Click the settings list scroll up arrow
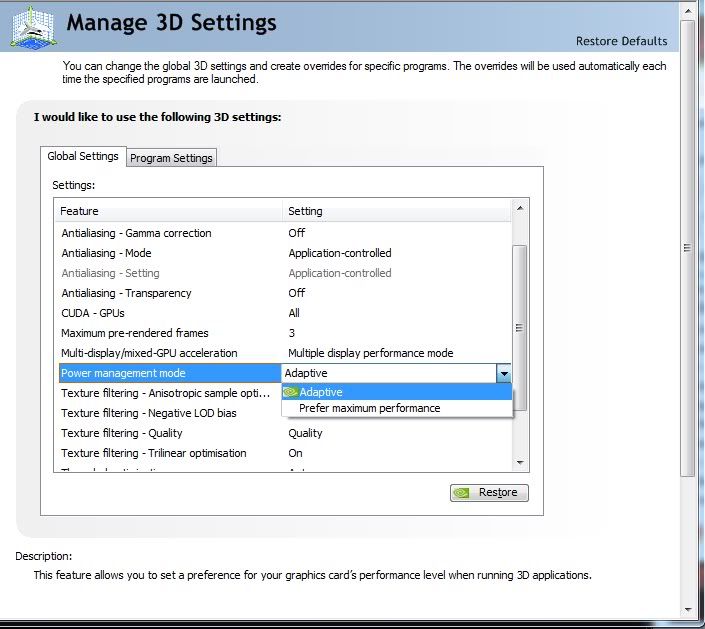Image resolution: width=705 pixels, height=629 pixels. (x=520, y=208)
